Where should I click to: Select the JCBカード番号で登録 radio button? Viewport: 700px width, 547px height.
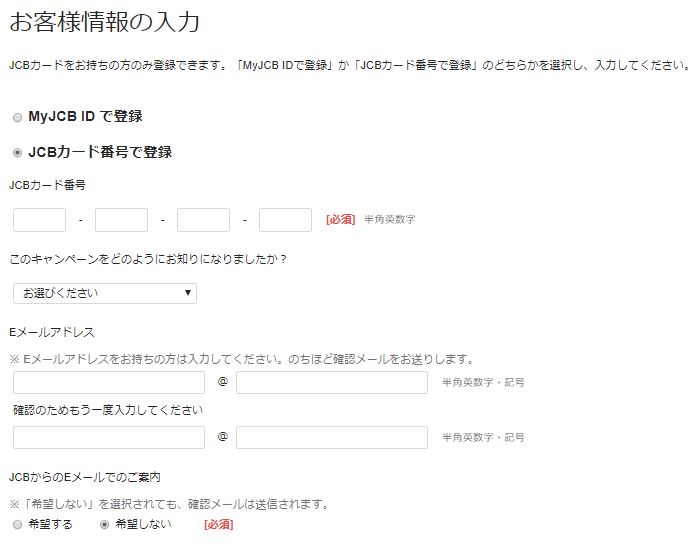point(17,153)
